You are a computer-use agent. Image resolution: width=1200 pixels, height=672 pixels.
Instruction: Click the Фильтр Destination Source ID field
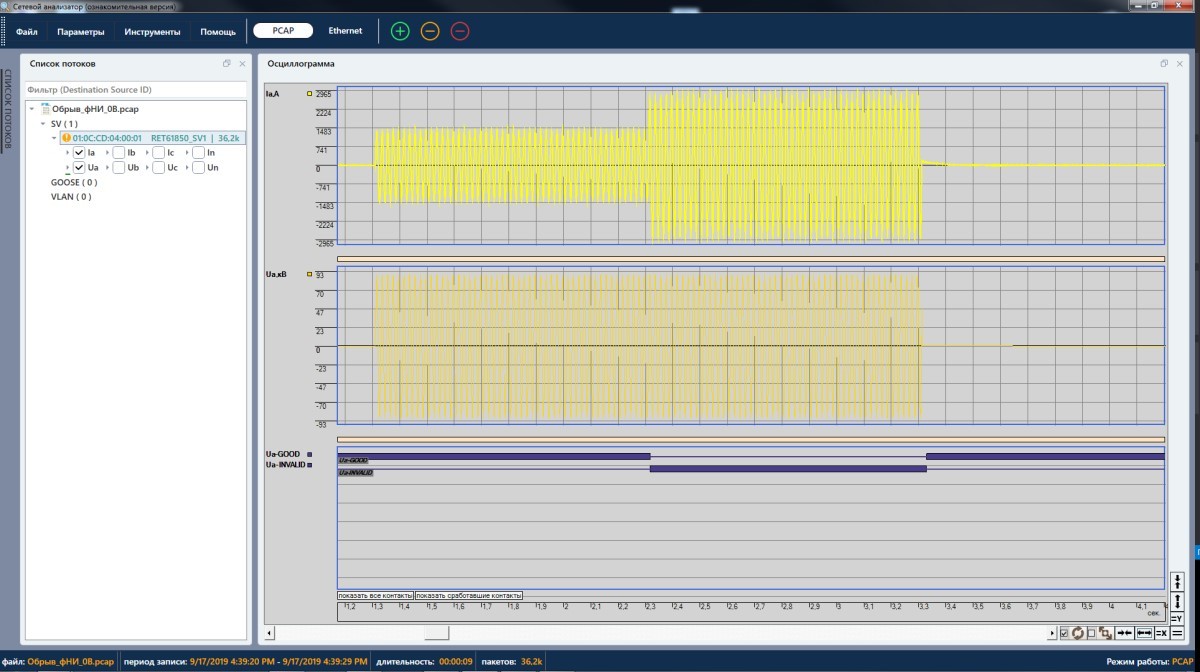(x=135, y=90)
